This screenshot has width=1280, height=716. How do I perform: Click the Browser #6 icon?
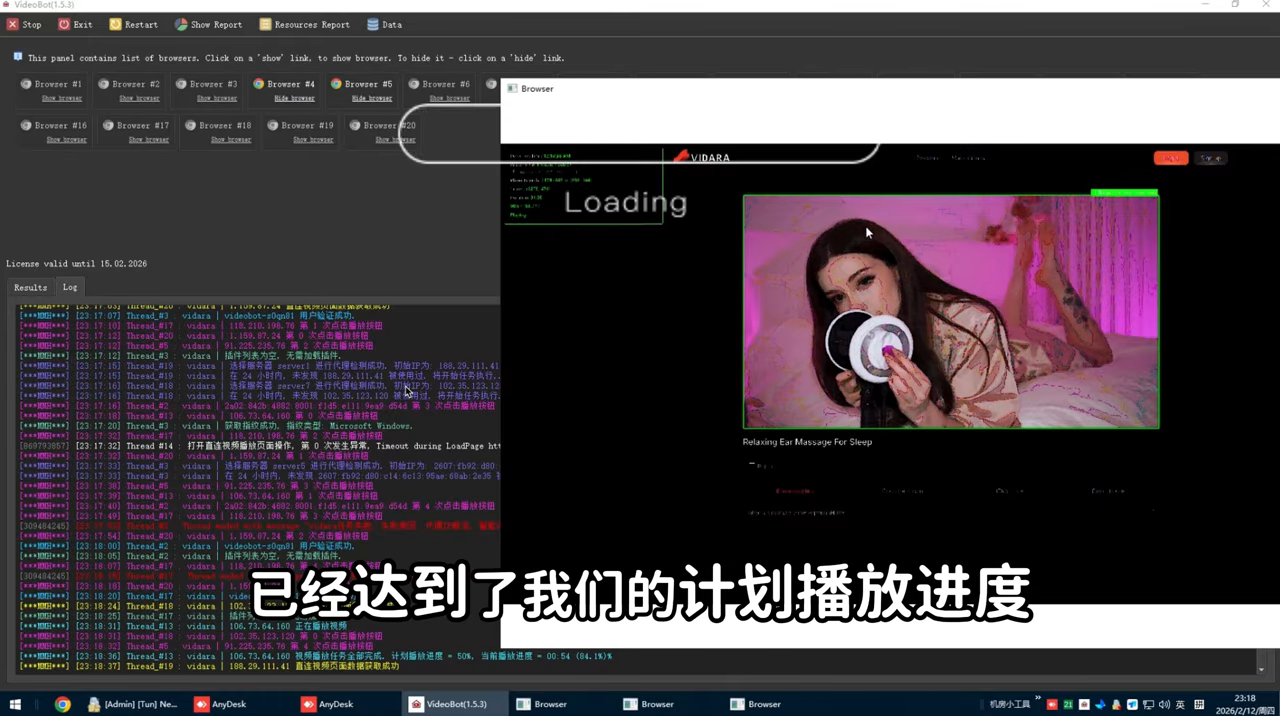pos(414,84)
